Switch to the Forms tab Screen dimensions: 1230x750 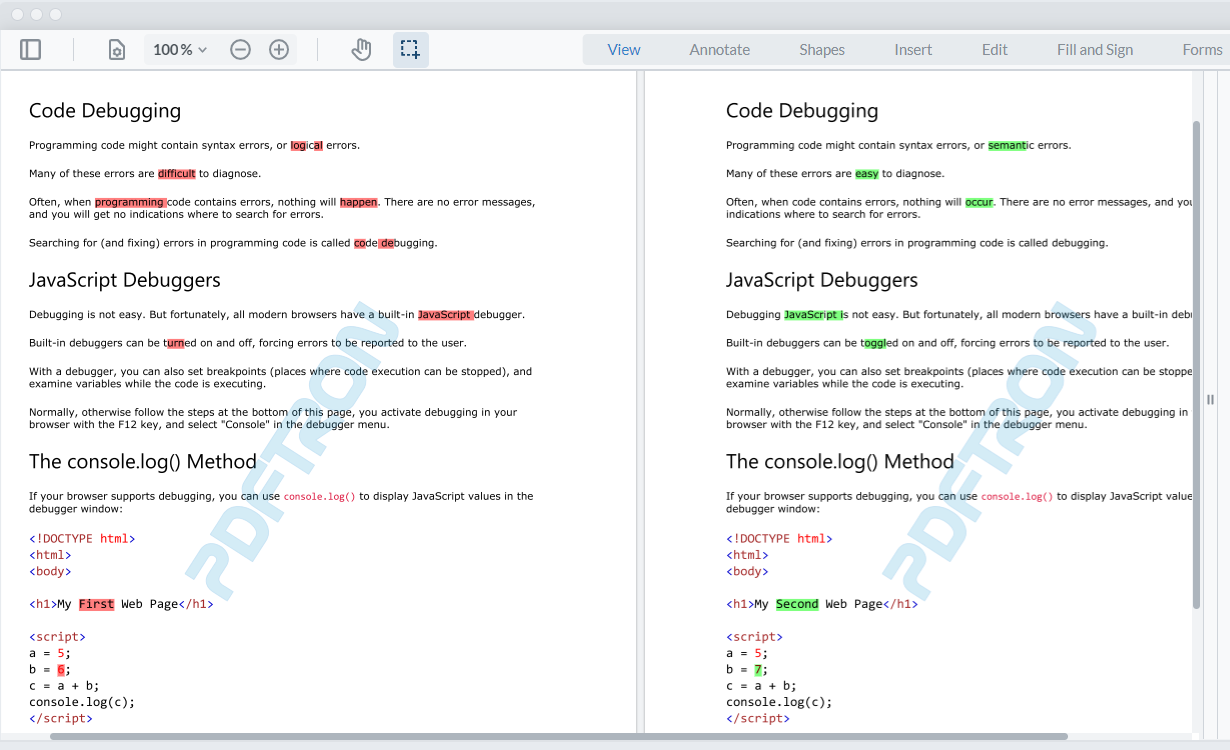pos(1202,48)
